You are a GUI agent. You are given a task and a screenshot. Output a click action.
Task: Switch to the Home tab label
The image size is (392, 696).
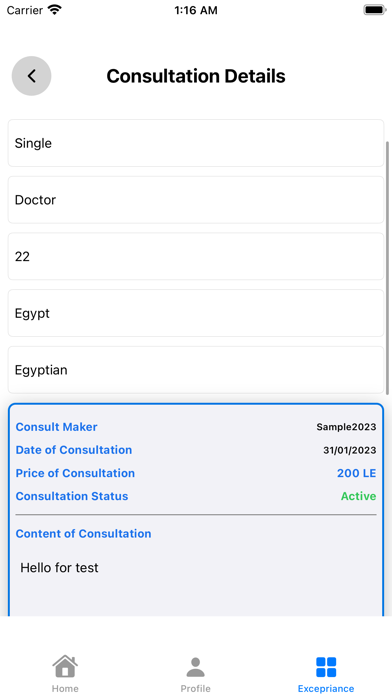point(65,688)
